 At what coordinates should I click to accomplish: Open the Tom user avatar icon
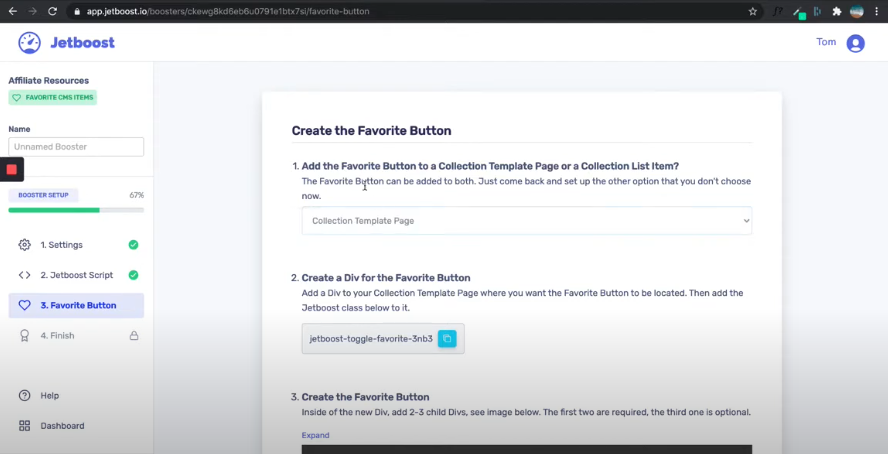(x=855, y=43)
